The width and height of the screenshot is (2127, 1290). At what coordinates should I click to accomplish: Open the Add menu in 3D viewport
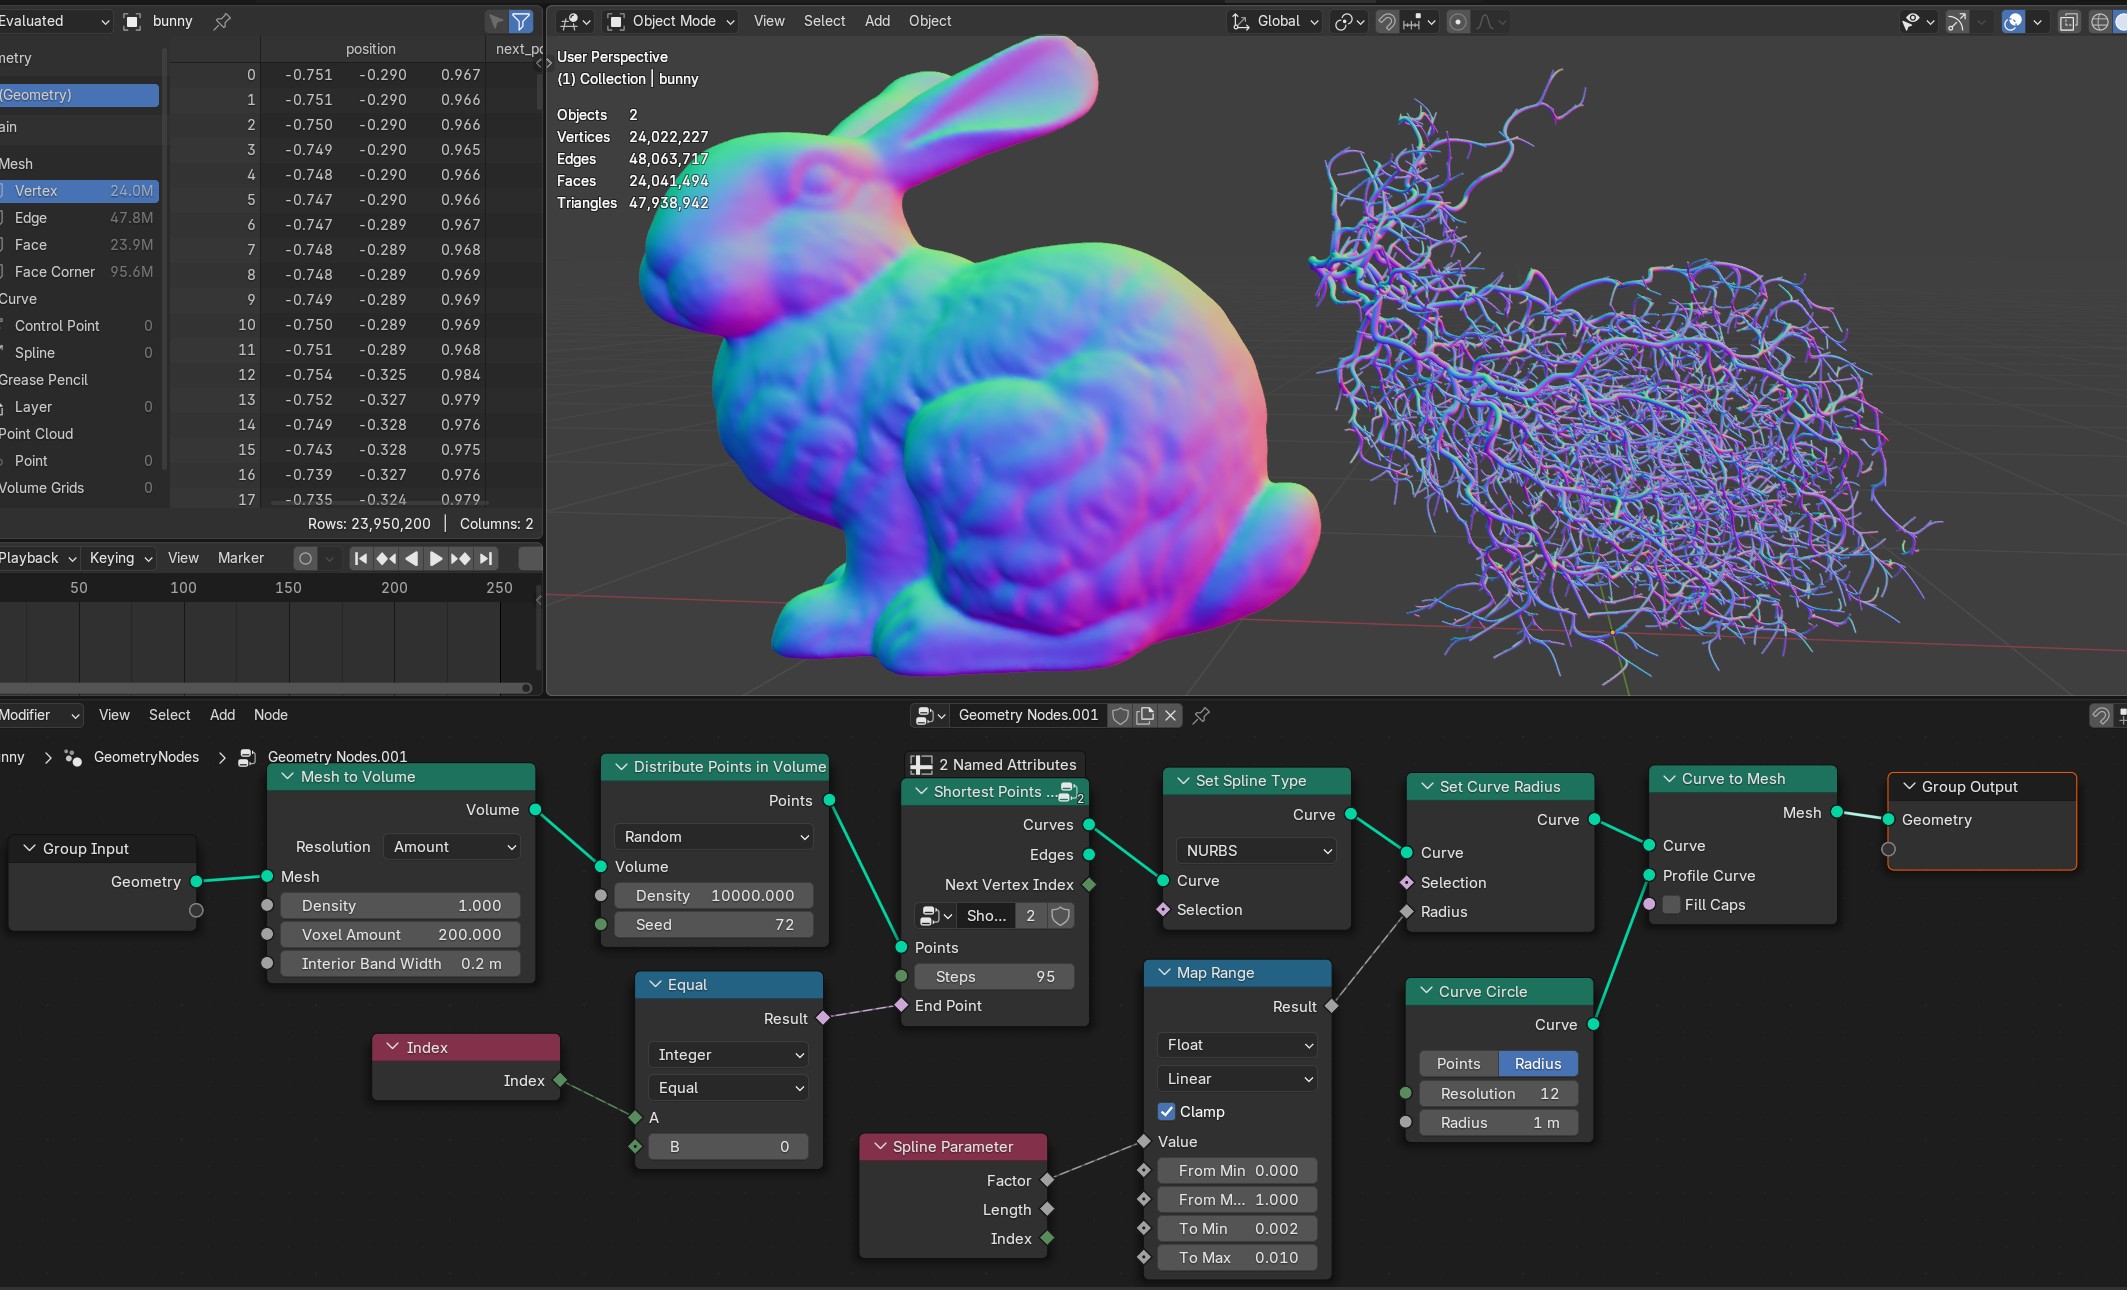point(877,21)
